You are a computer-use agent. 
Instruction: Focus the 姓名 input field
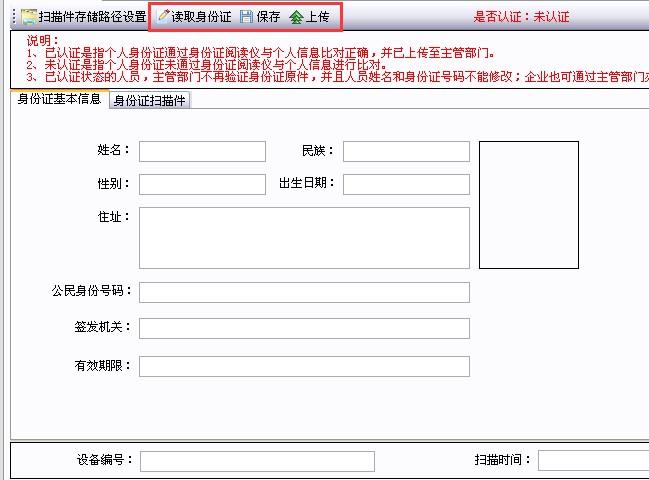(202, 151)
